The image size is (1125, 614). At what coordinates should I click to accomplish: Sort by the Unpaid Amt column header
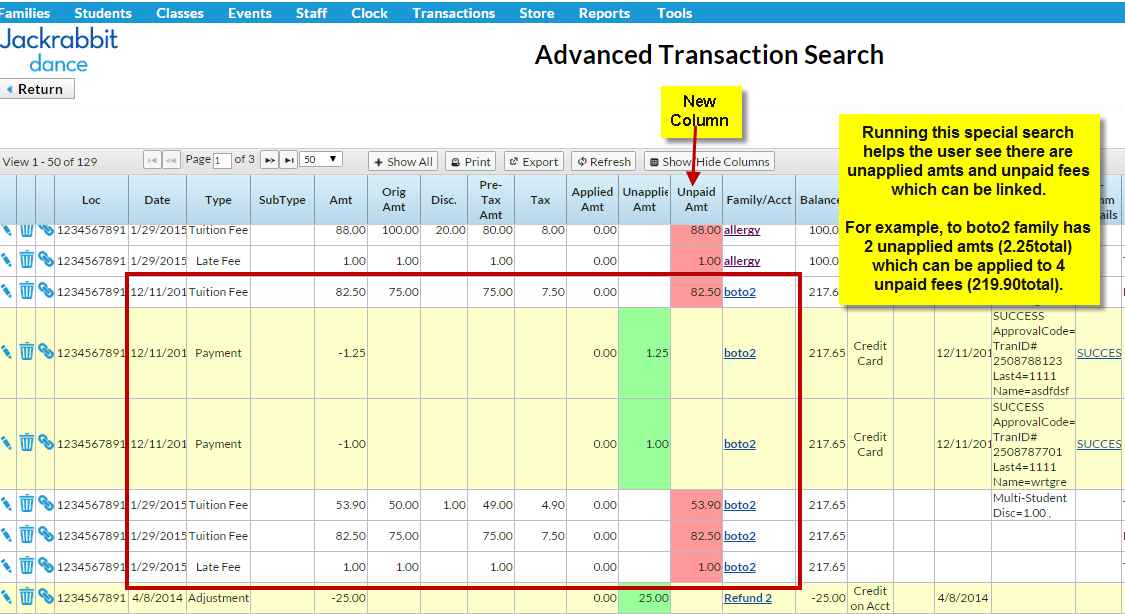tap(696, 199)
